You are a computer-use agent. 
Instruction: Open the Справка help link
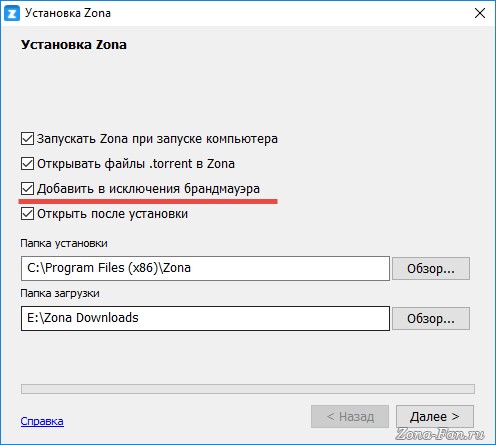click(x=42, y=421)
